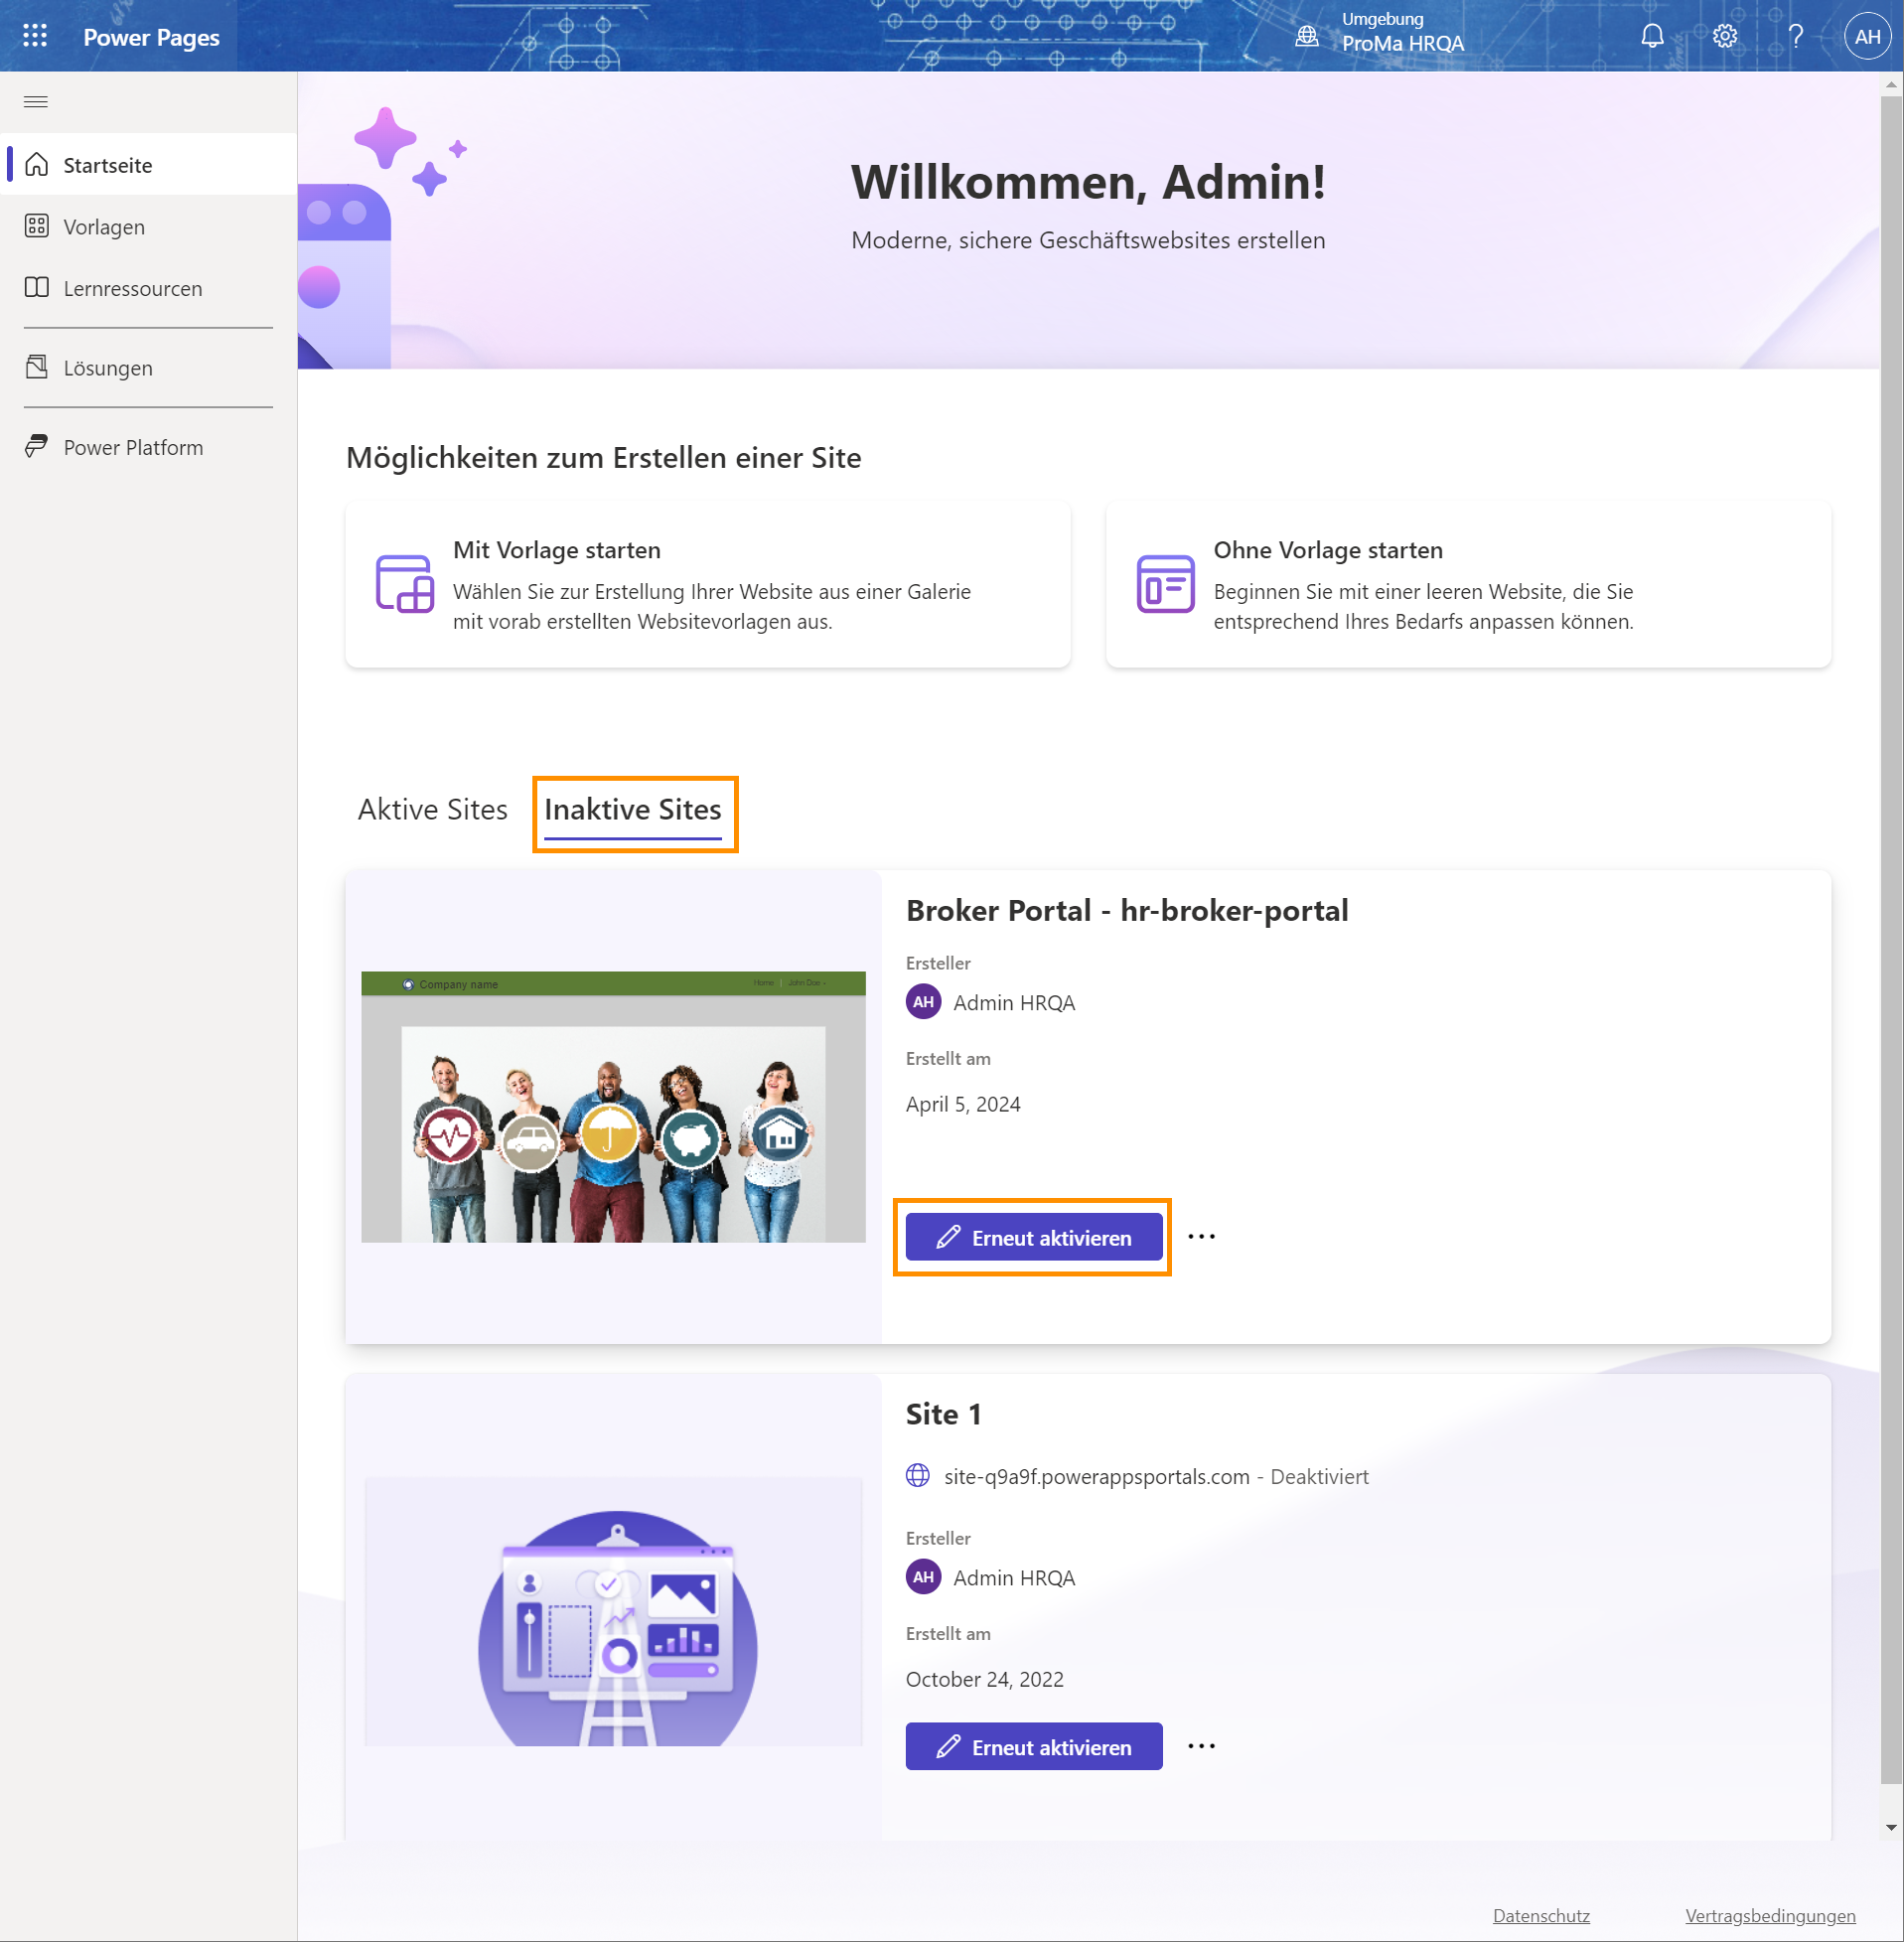Open more options ellipsis for Broker Portal
This screenshot has height=1942, width=1904.
click(1201, 1237)
